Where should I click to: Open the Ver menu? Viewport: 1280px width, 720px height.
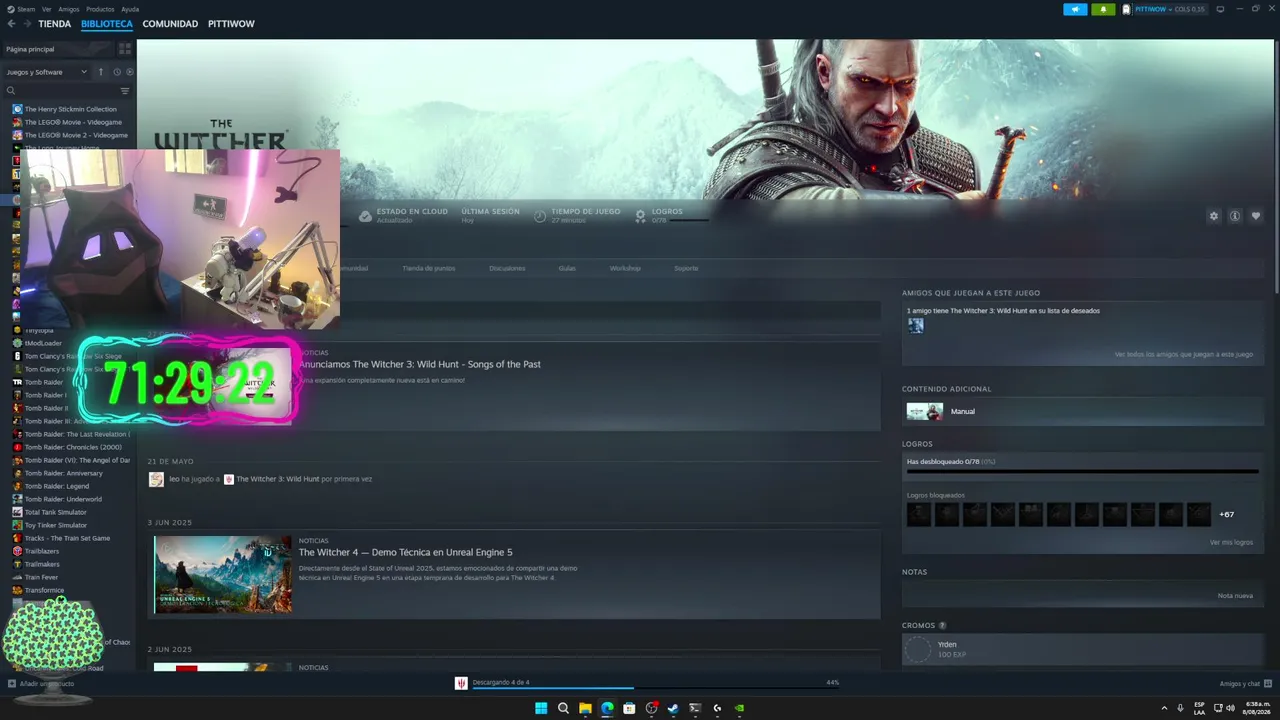point(46,9)
